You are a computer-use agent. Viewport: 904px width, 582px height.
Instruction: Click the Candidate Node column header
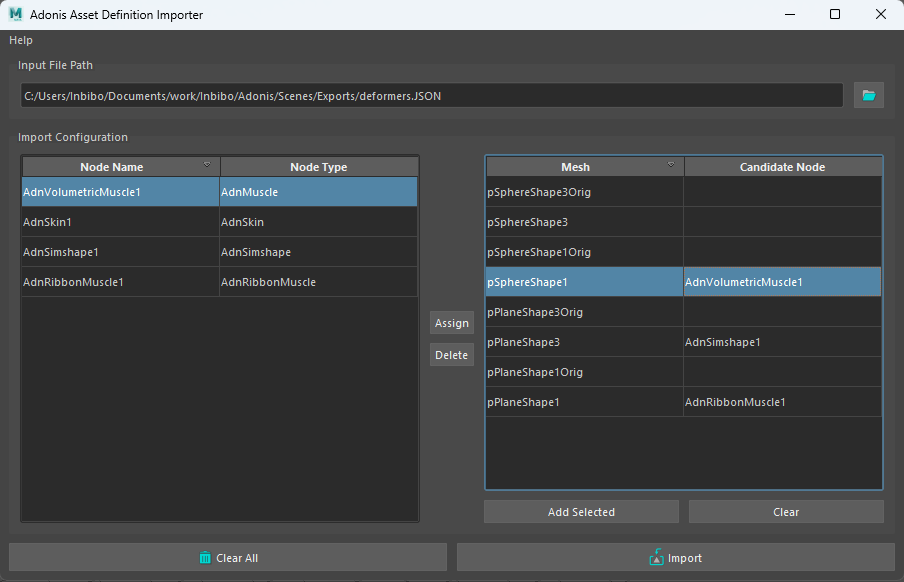[x=783, y=167]
